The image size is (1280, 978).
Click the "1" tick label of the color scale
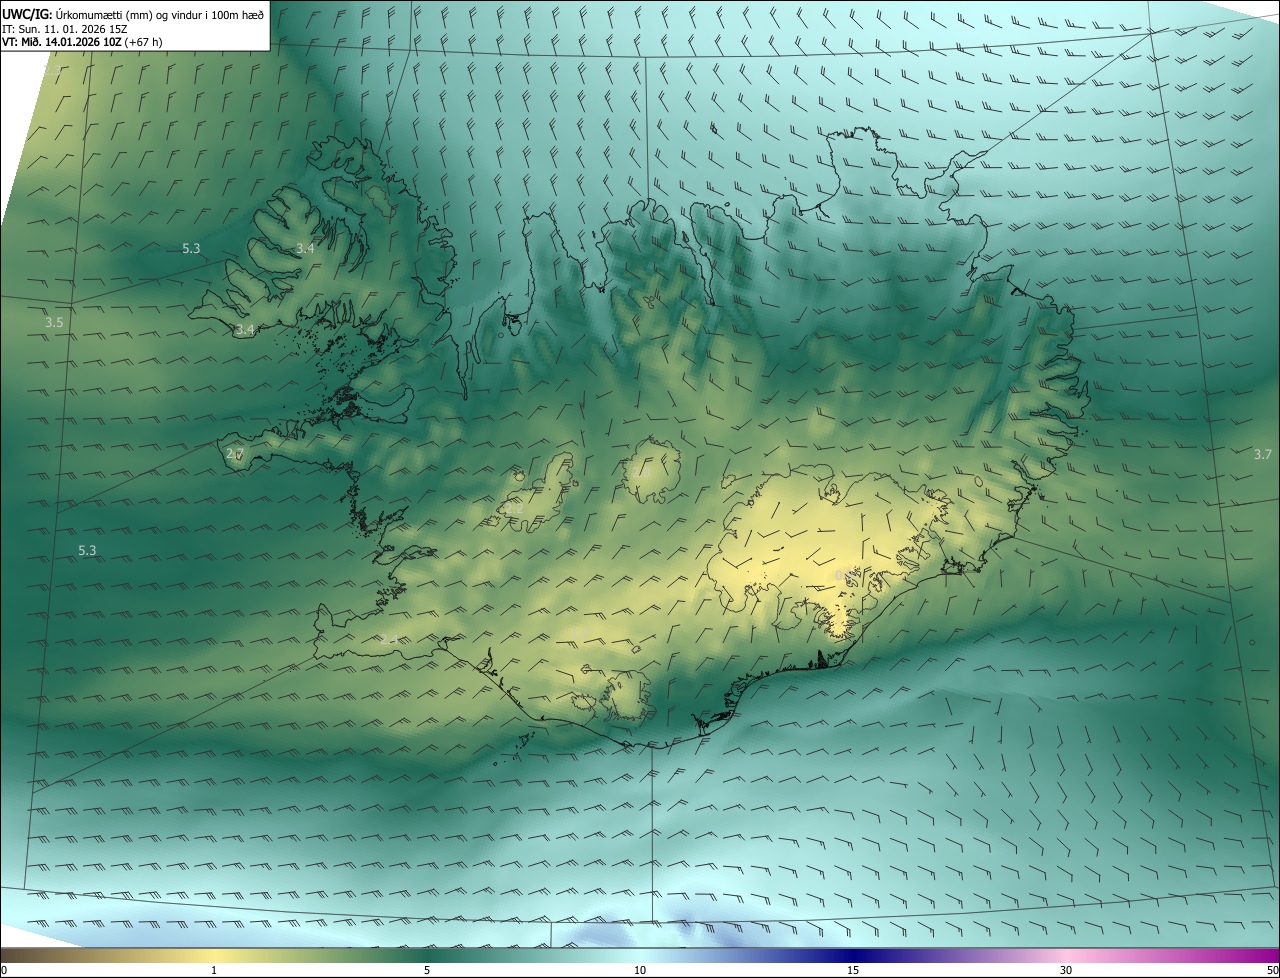[214, 970]
